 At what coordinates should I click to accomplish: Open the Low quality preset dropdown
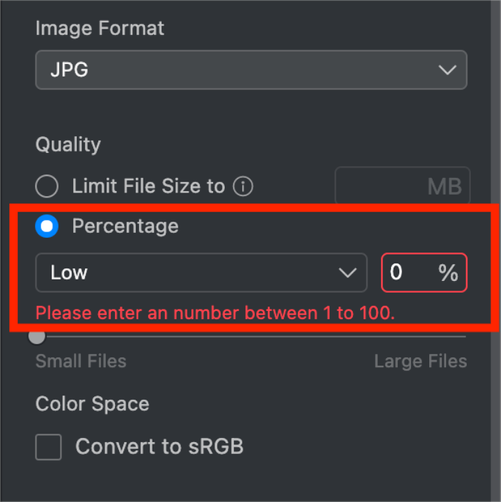point(201,273)
